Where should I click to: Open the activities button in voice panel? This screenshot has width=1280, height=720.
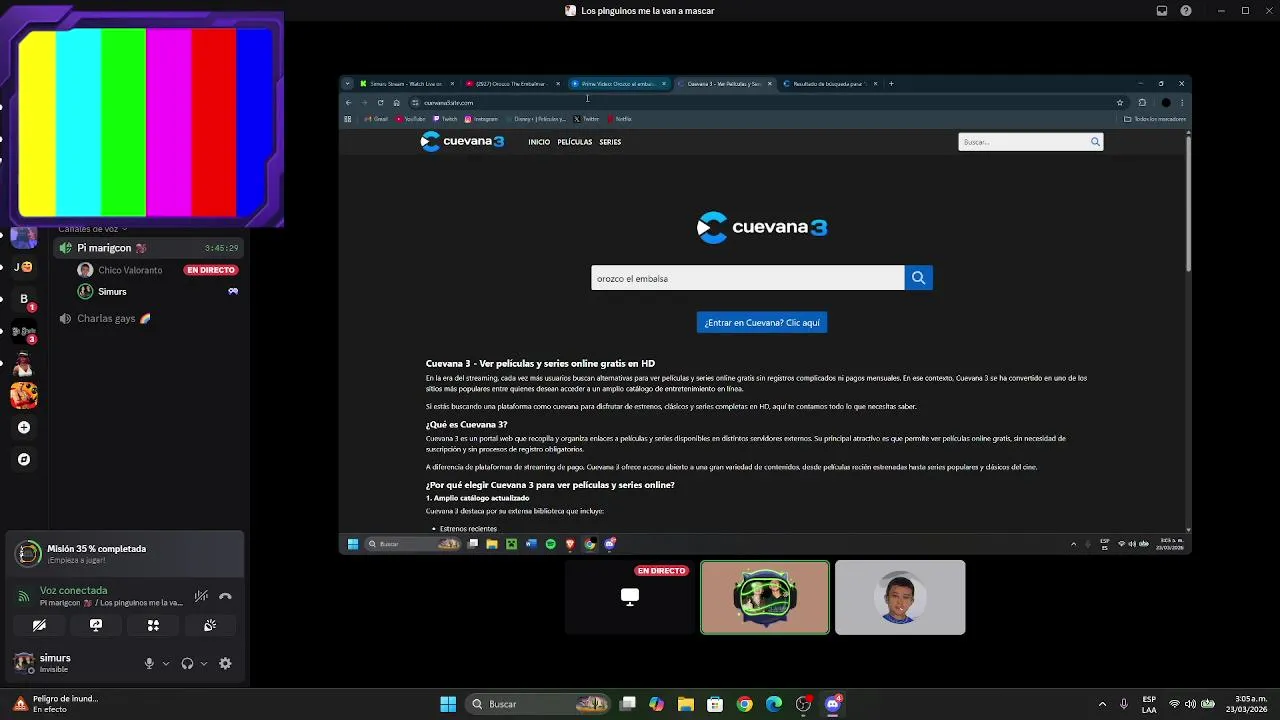coord(153,625)
